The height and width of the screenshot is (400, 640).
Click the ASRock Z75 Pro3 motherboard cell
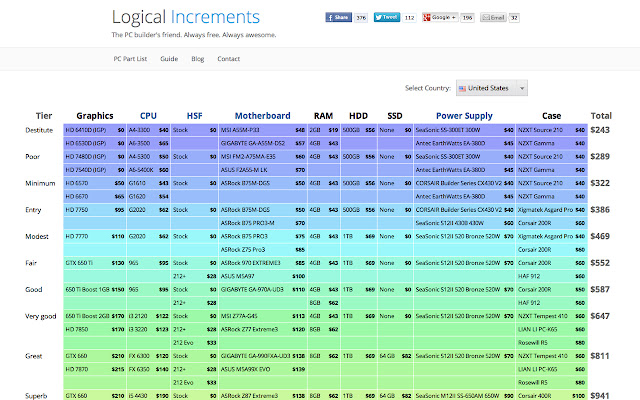(263, 250)
